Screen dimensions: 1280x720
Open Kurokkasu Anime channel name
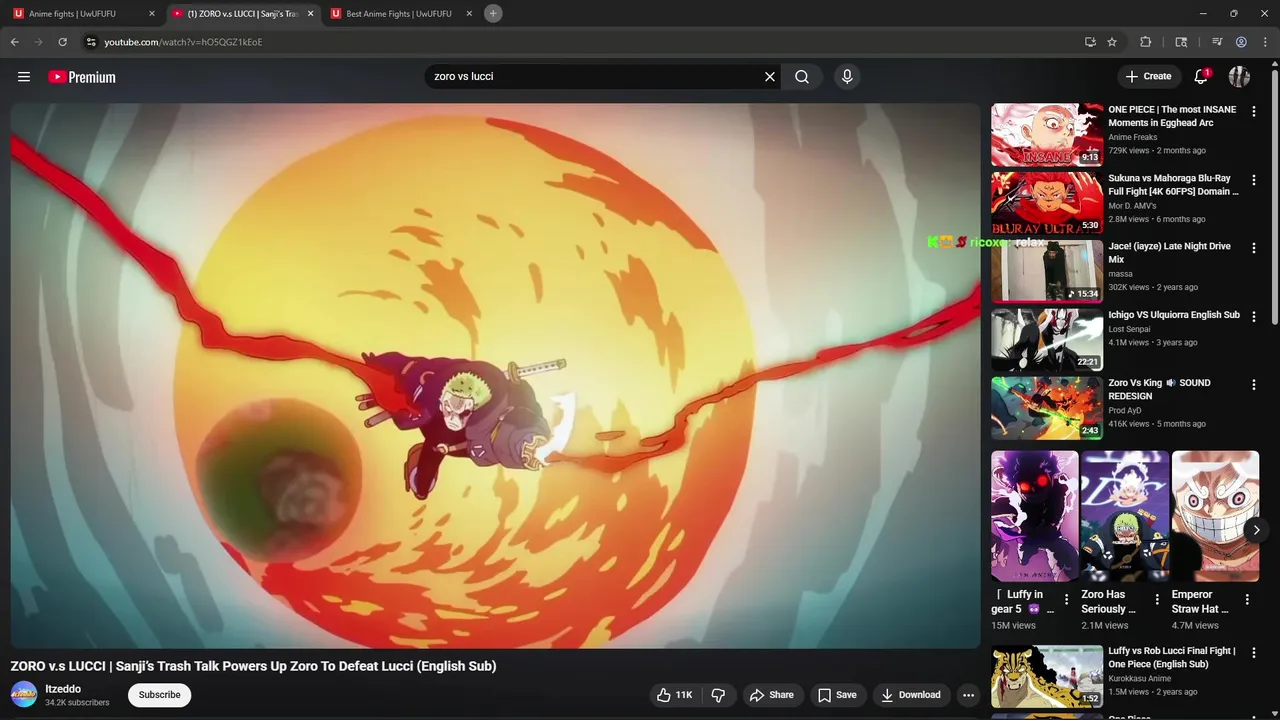tap(1139, 678)
